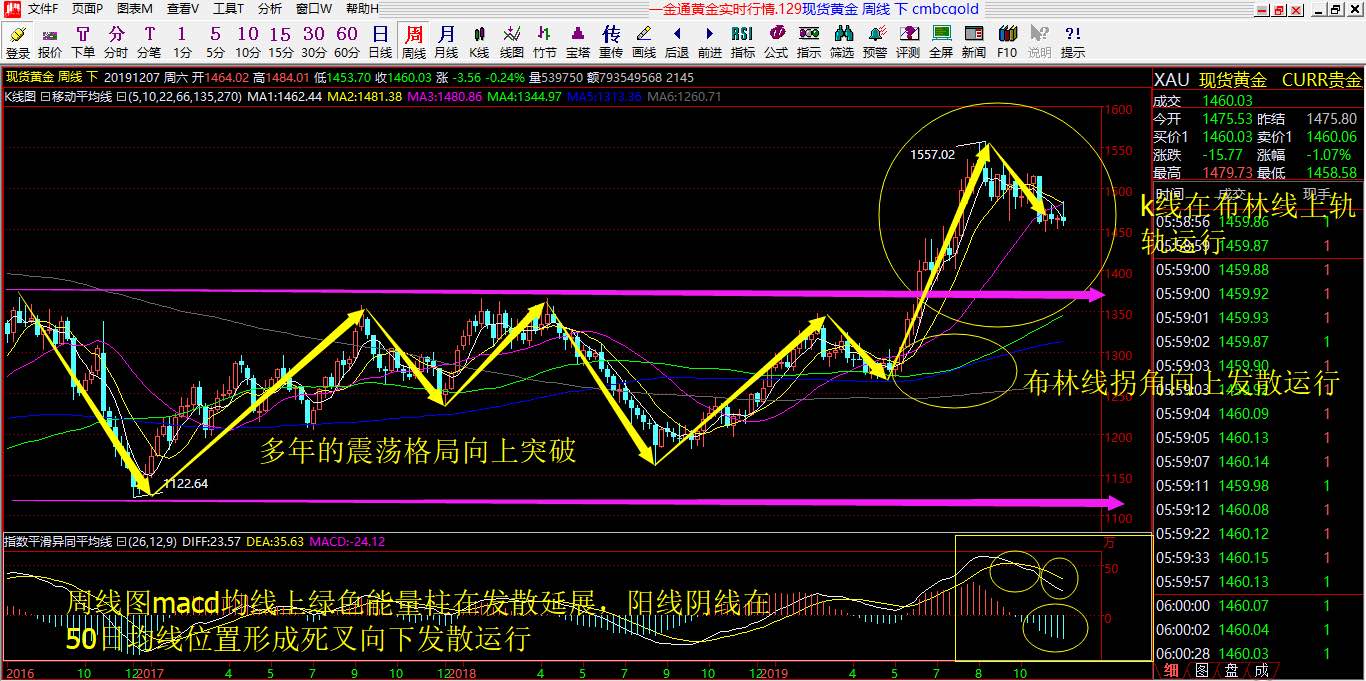Select the 5分 five-minute period
This screenshot has height=681, width=1366.
pos(215,42)
